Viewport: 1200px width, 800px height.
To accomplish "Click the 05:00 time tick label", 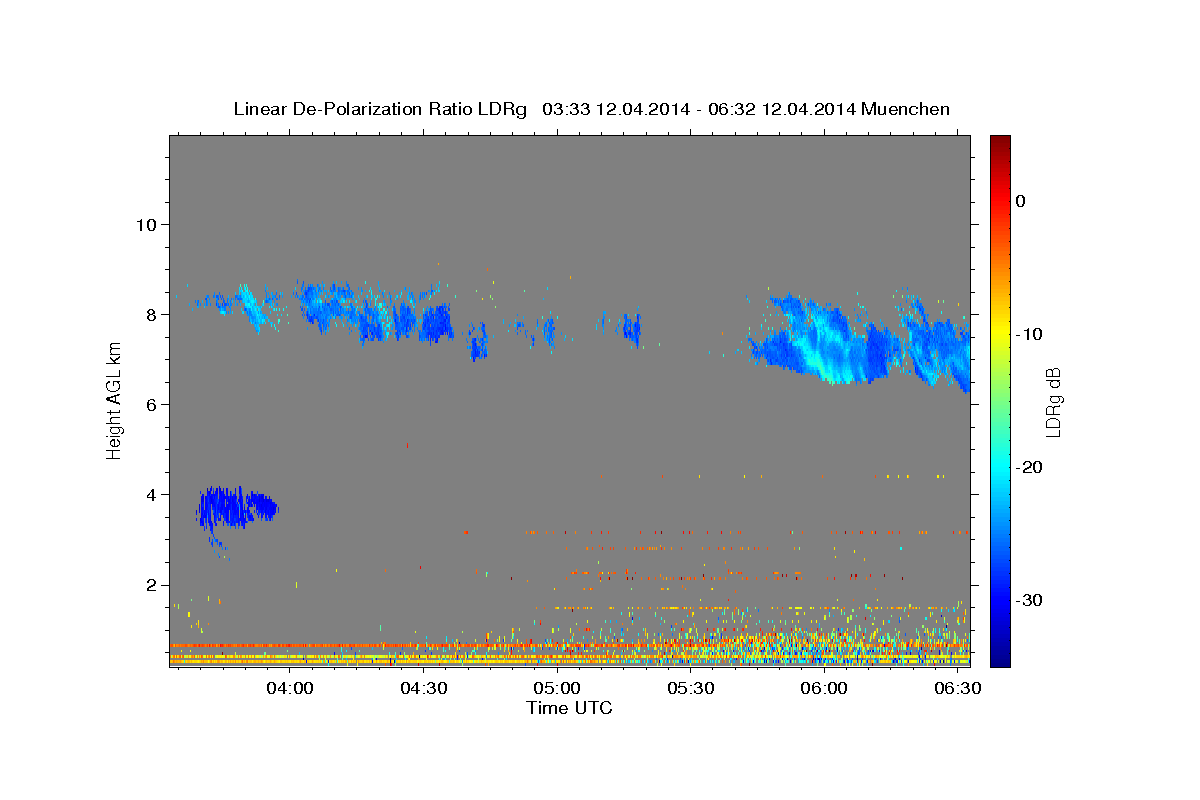I will point(557,689).
